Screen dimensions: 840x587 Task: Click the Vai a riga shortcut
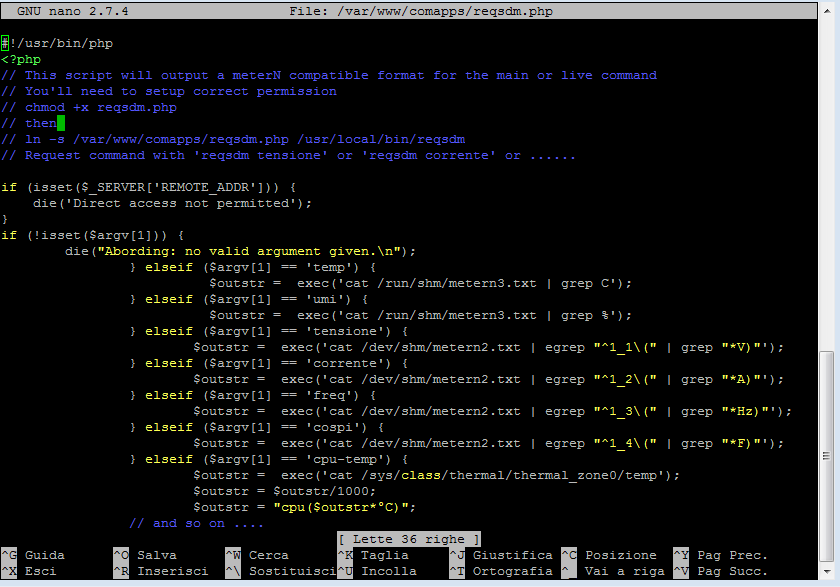613,571
